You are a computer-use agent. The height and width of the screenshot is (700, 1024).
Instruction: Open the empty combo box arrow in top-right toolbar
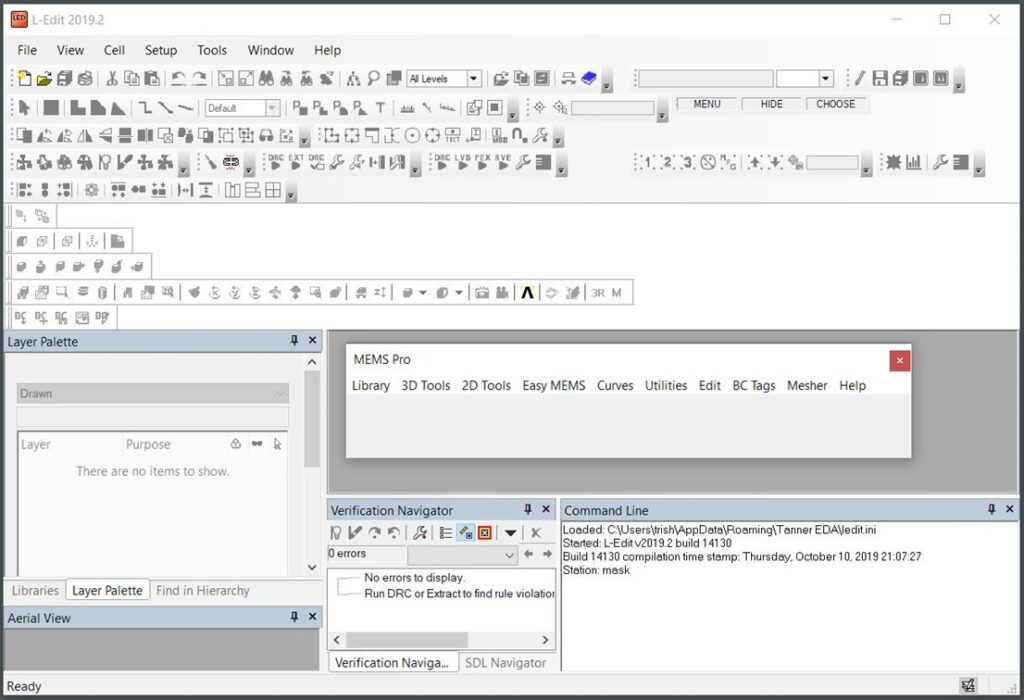[x=826, y=78]
